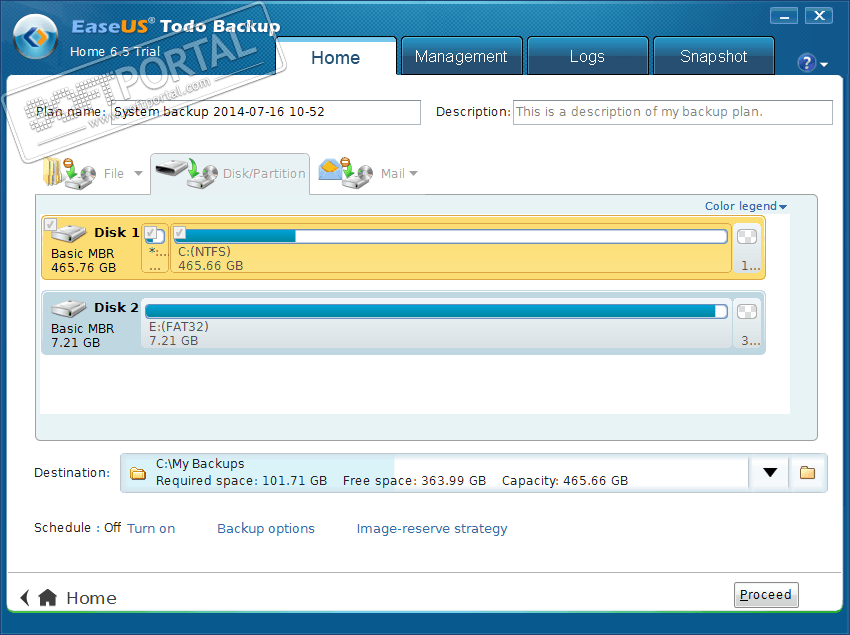Click the bottom Home breadcrumb label

91,598
